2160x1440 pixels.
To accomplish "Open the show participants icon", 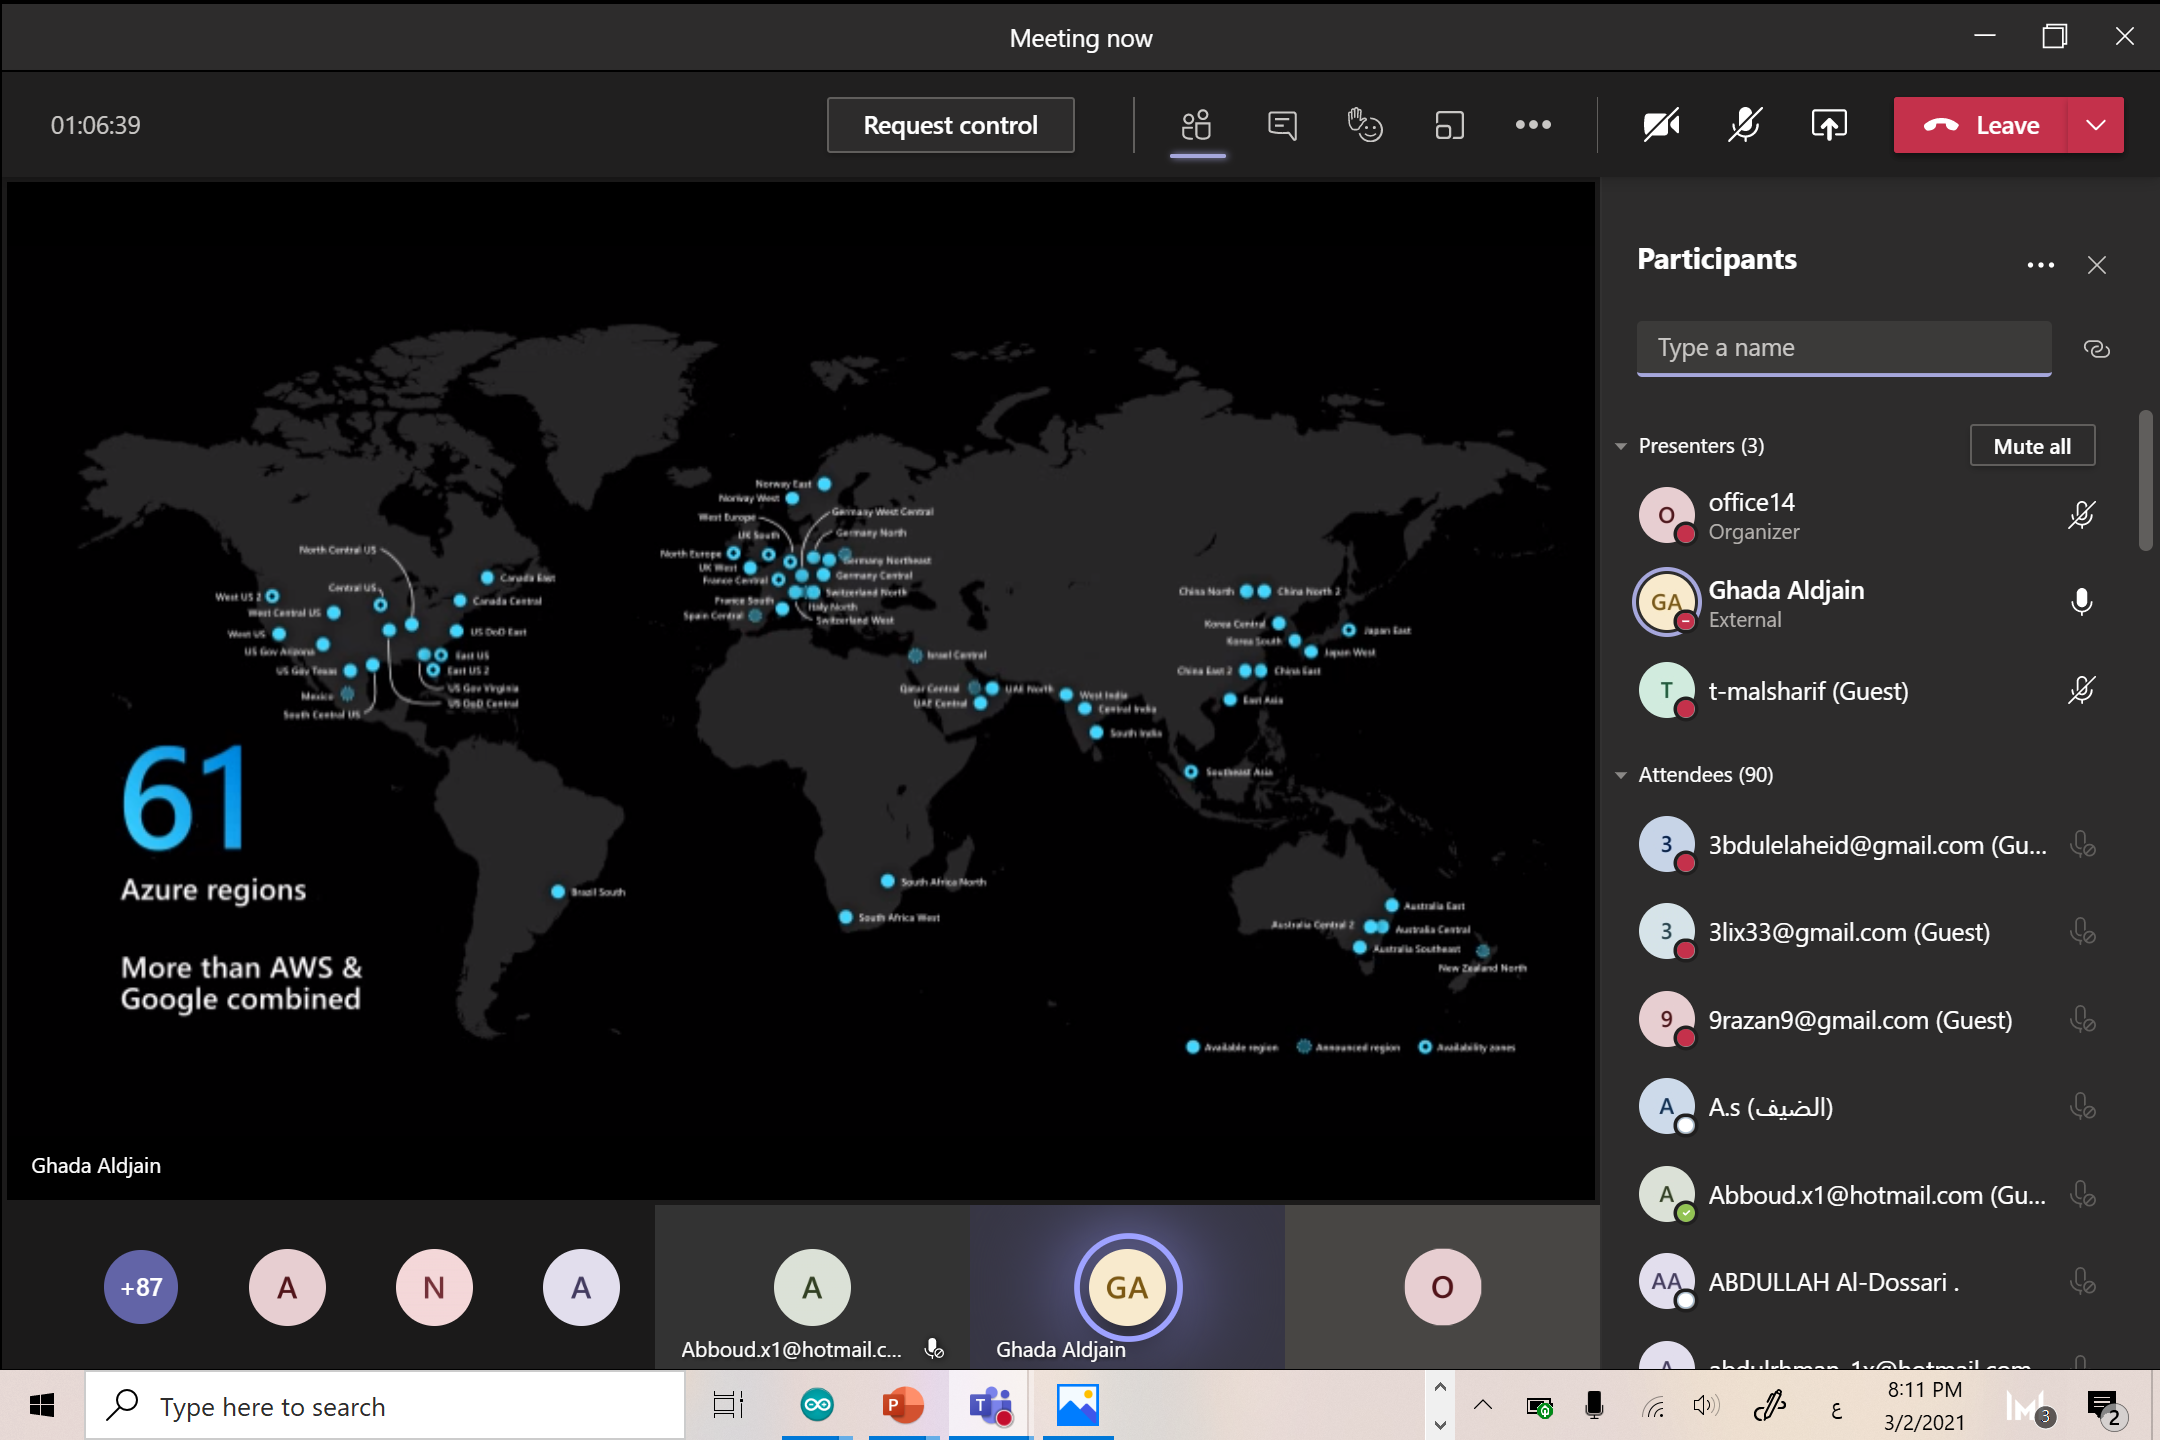I will tap(1197, 125).
